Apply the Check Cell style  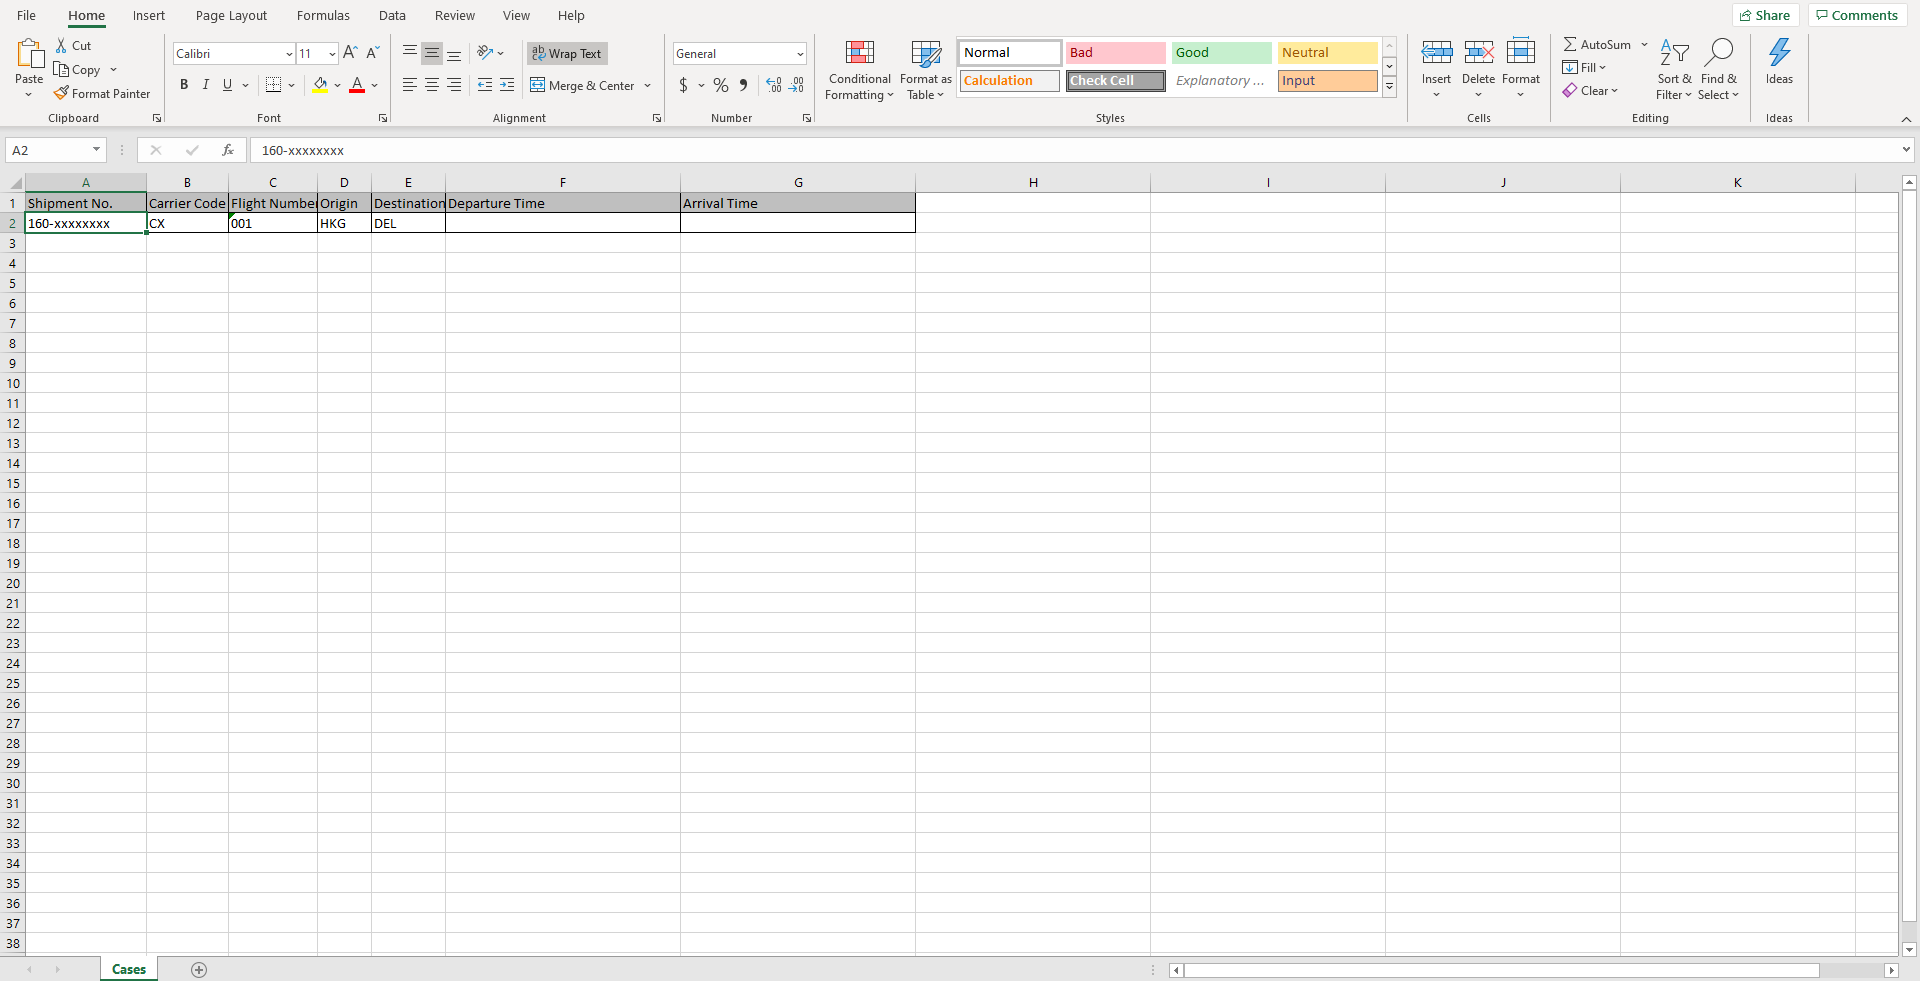tap(1115, 81)
